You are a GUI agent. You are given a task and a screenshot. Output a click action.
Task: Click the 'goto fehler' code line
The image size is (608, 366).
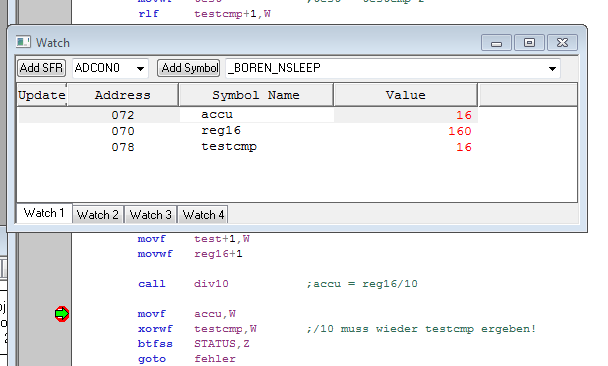(x=187, y=359)
